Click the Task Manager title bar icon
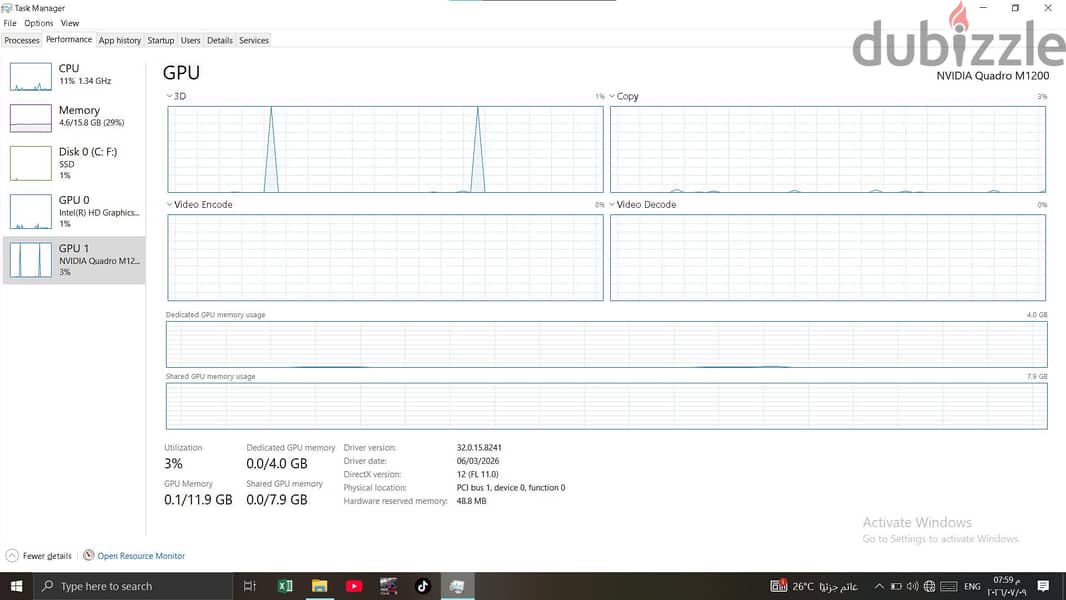The height and width of the screenshot is (600, 1066). pos(7,8)
